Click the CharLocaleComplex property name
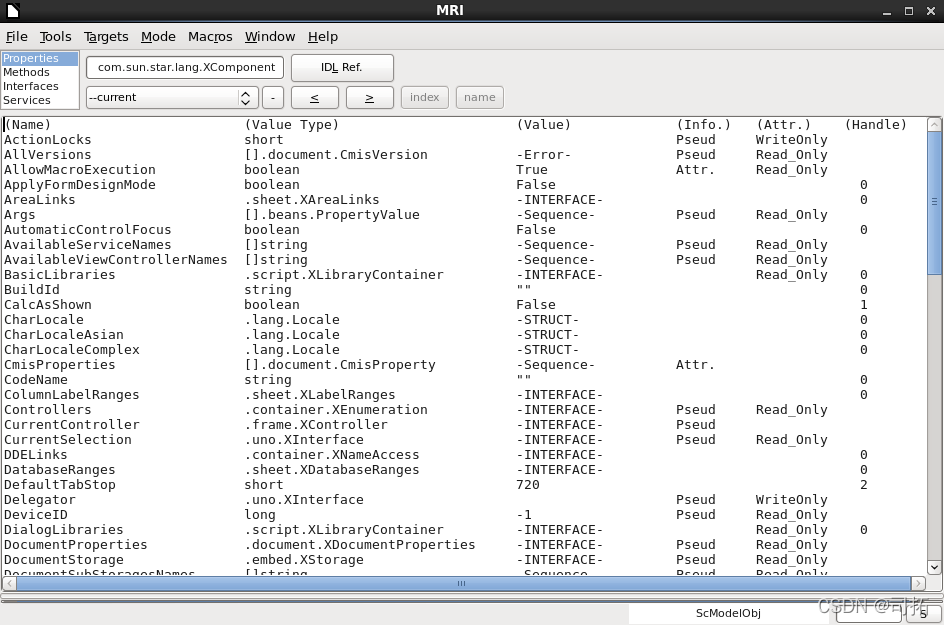The width and height of the screenshot is (944, 625). [x=72, y=350]
